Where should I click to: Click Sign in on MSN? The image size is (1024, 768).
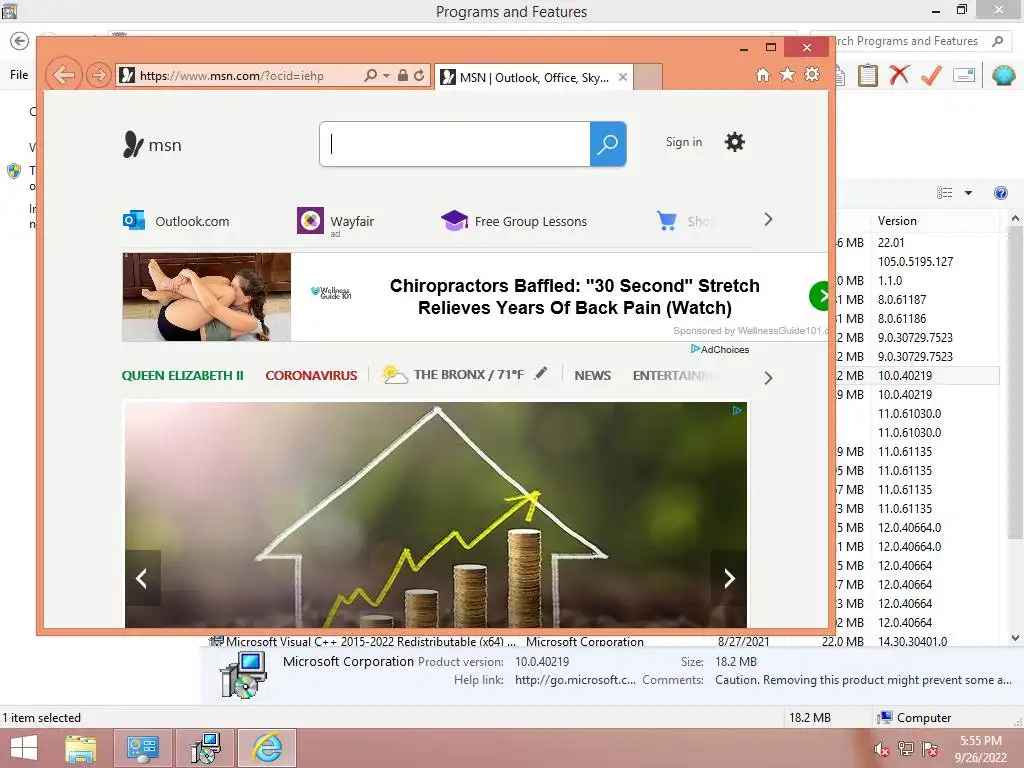tap(684, 142)
